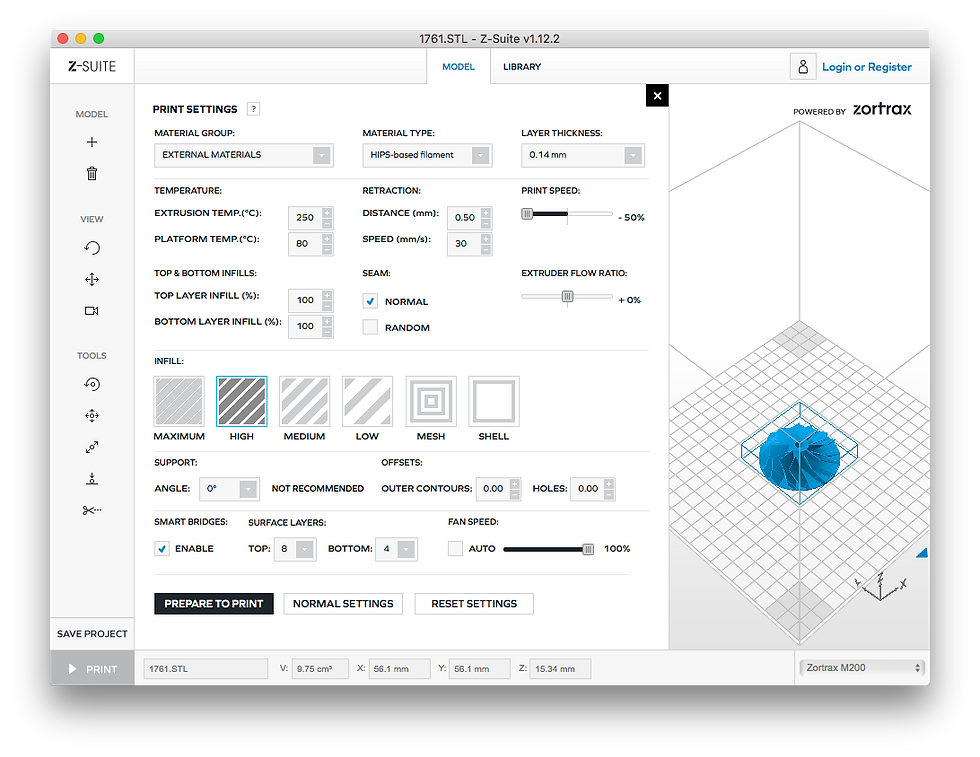Toggle the Random seam checkbox

click(370, 327)
